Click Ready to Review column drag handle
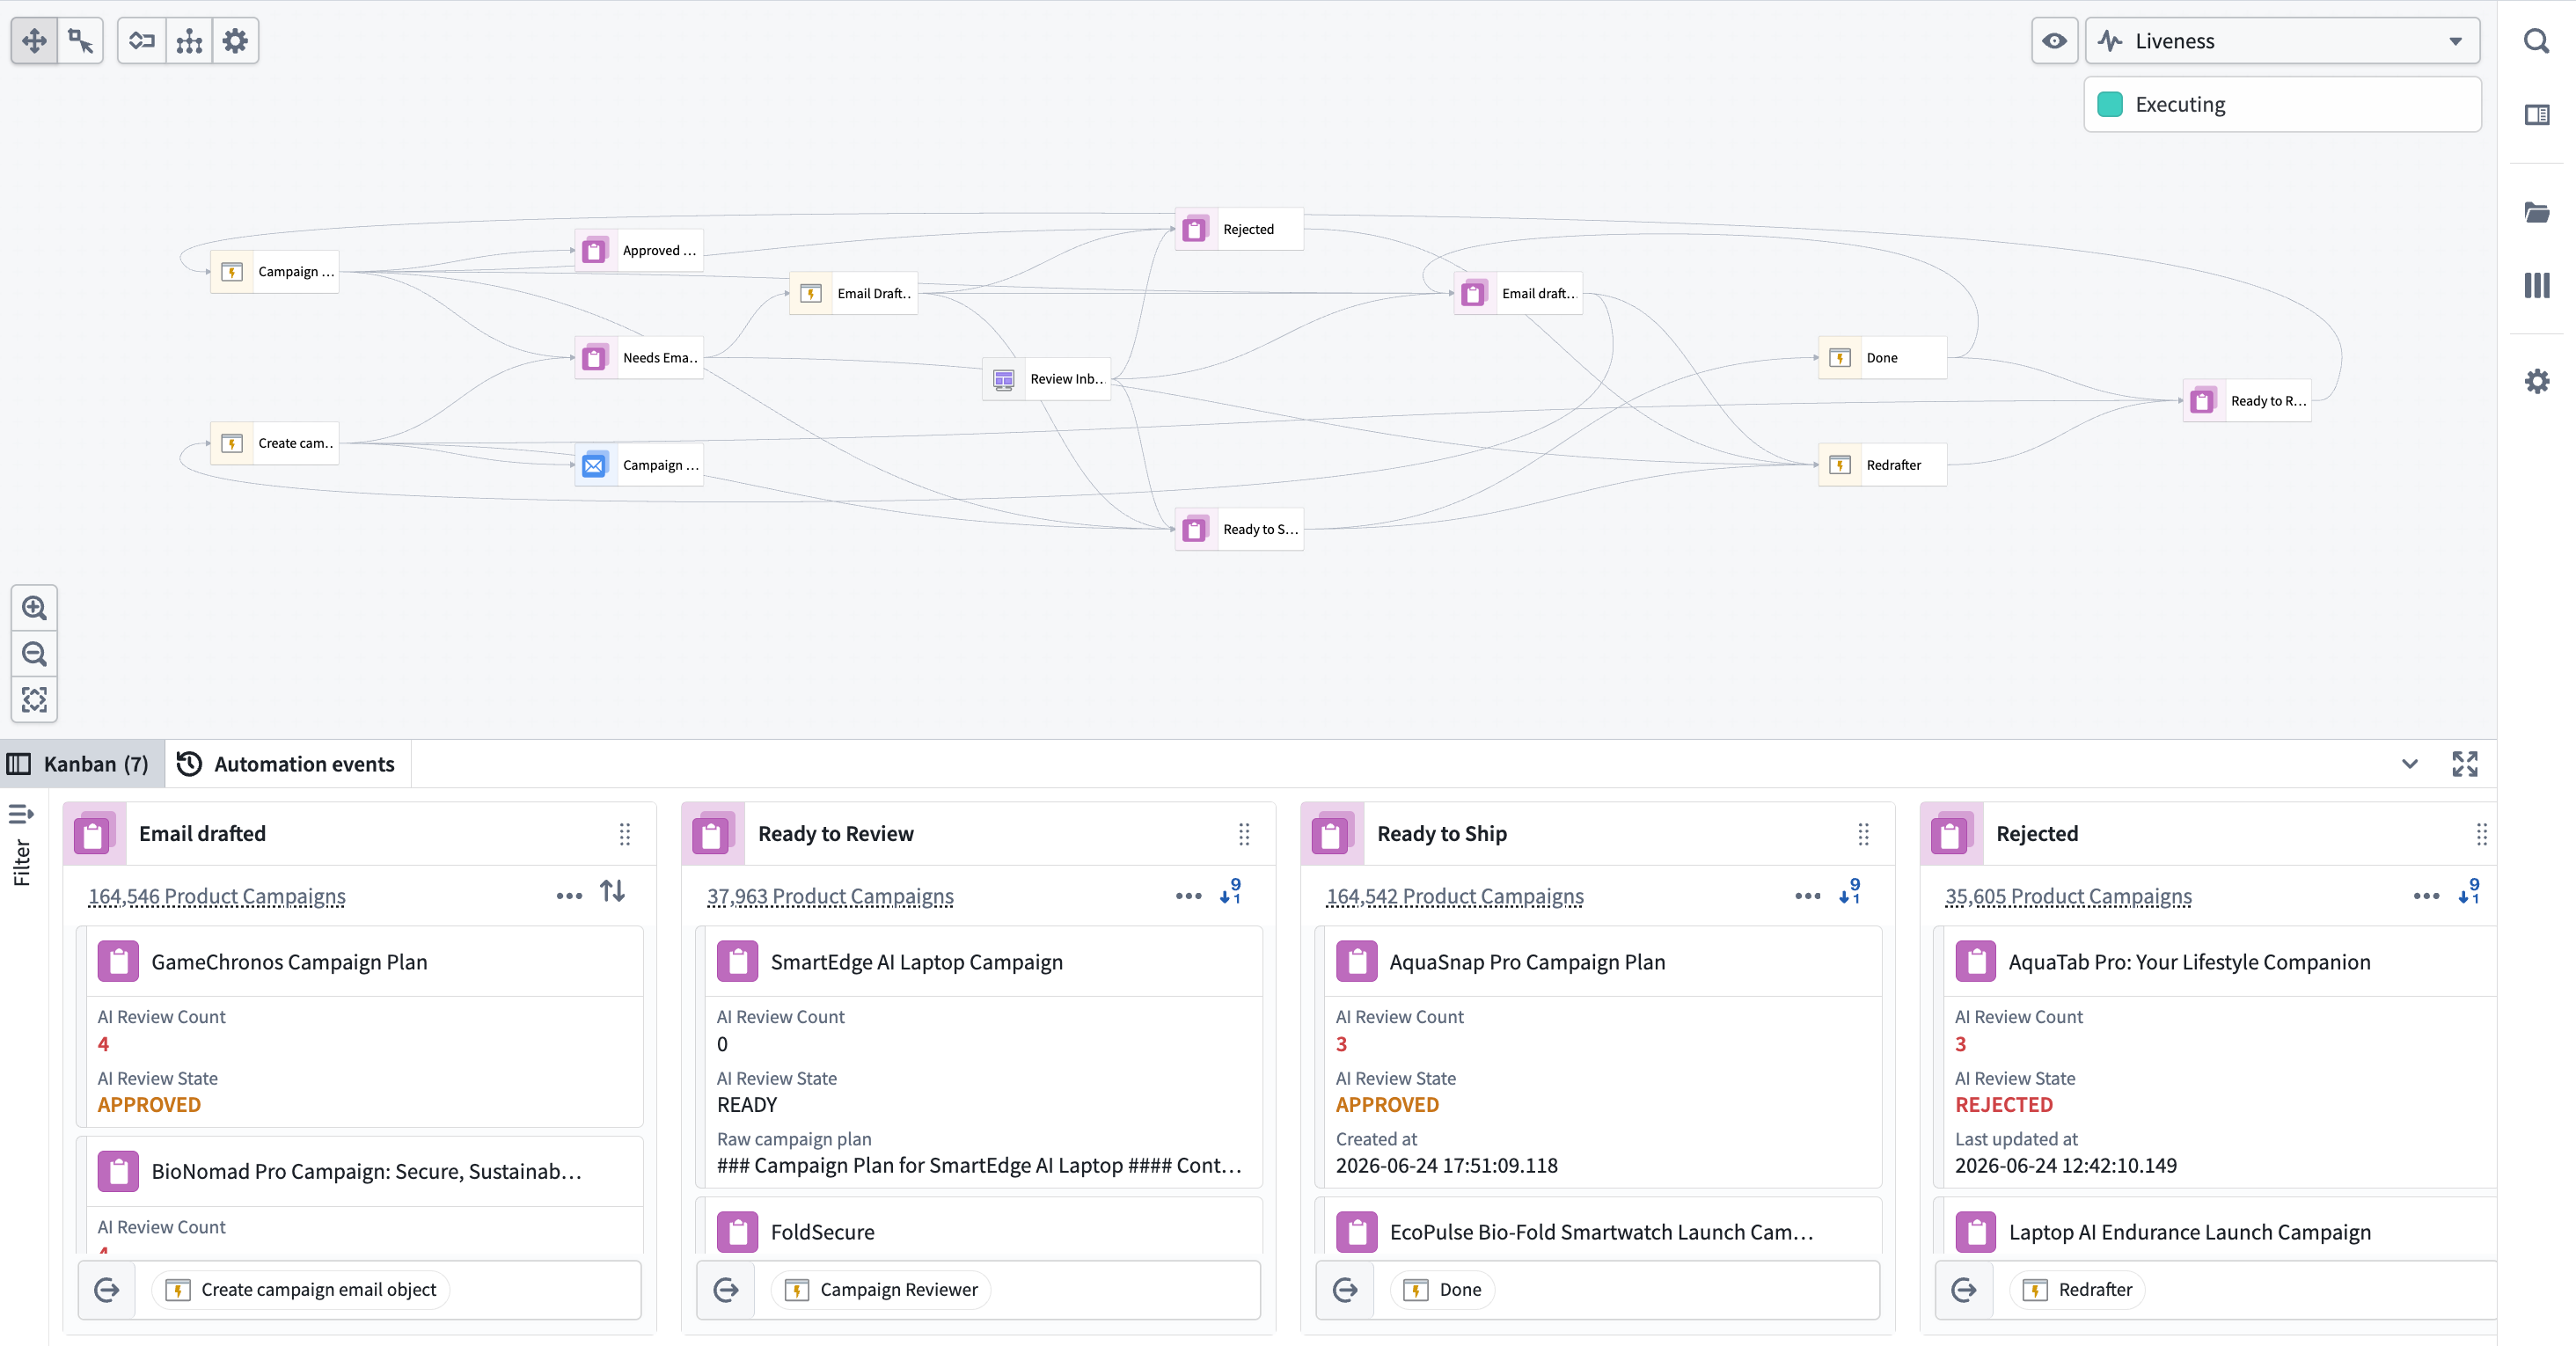The width and height of the screenshot is (2576, 1346). click(x=1244, y=834)
